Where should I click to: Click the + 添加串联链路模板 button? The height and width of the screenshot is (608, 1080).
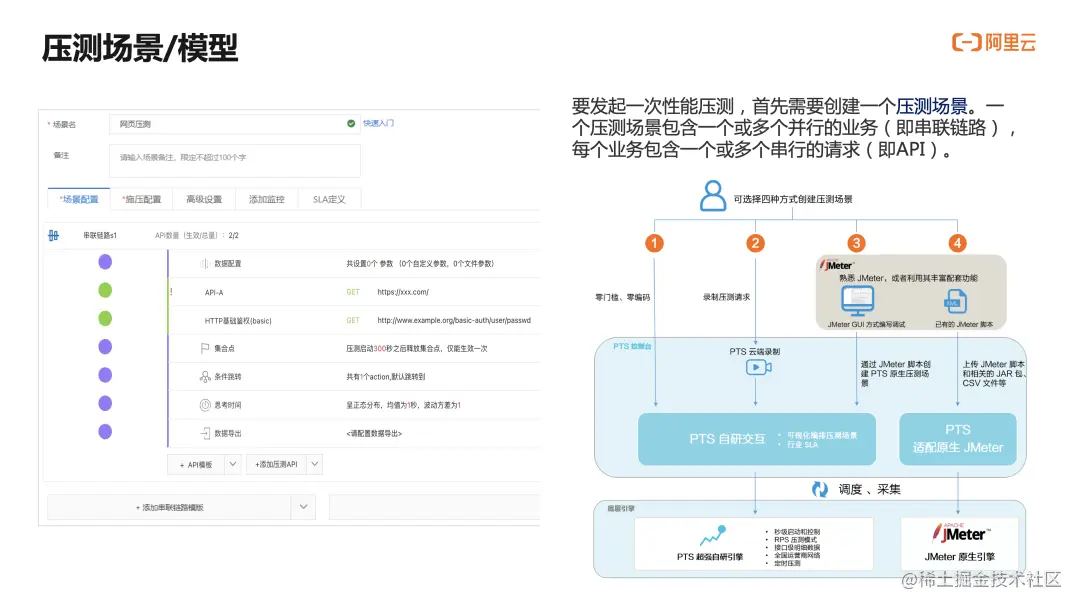pos(169,507)
